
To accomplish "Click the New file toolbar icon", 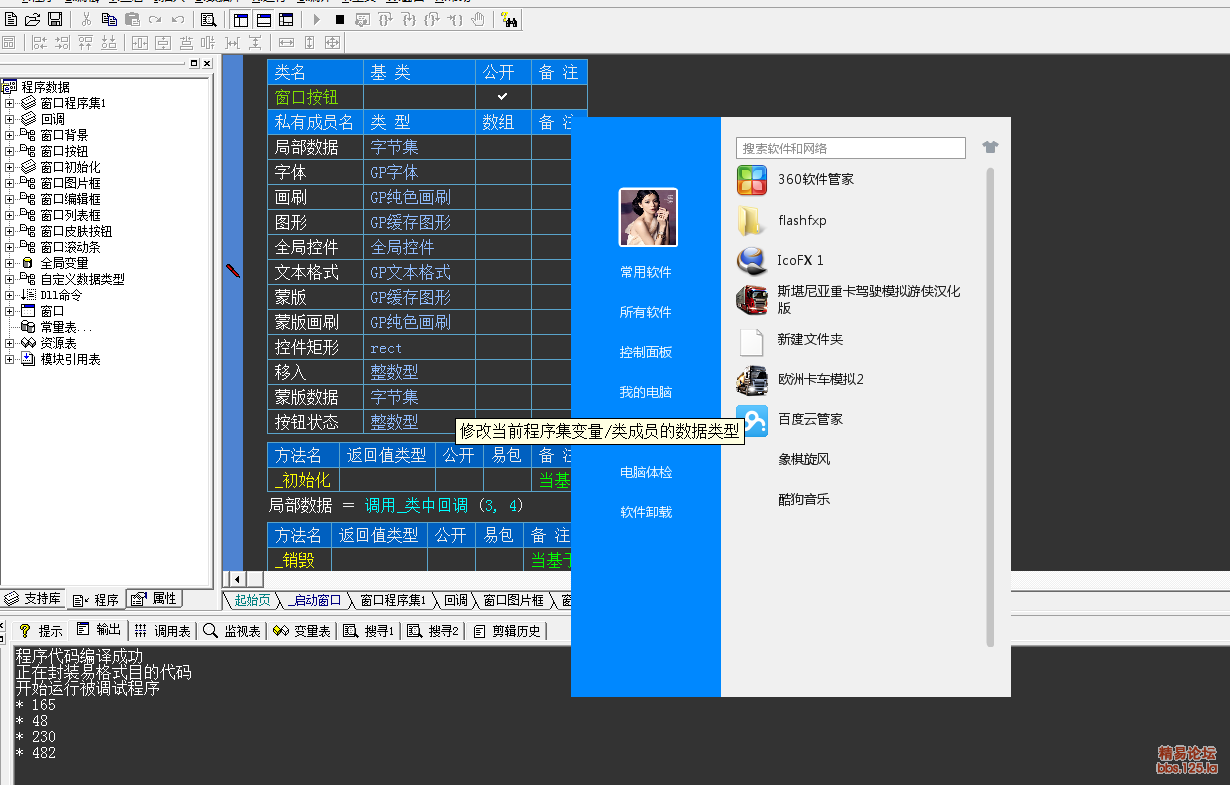I will (12, 19).
